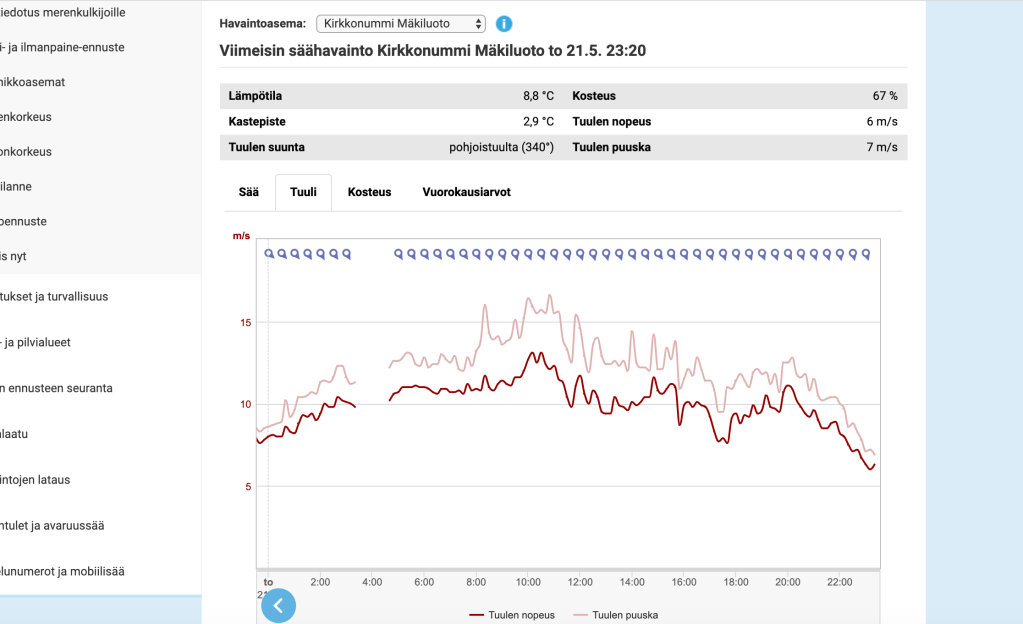Viewport: 1023px width, 624px height.
Task: Open 'mobiilisää' sidebar link
Action: (x=62, y=572)
